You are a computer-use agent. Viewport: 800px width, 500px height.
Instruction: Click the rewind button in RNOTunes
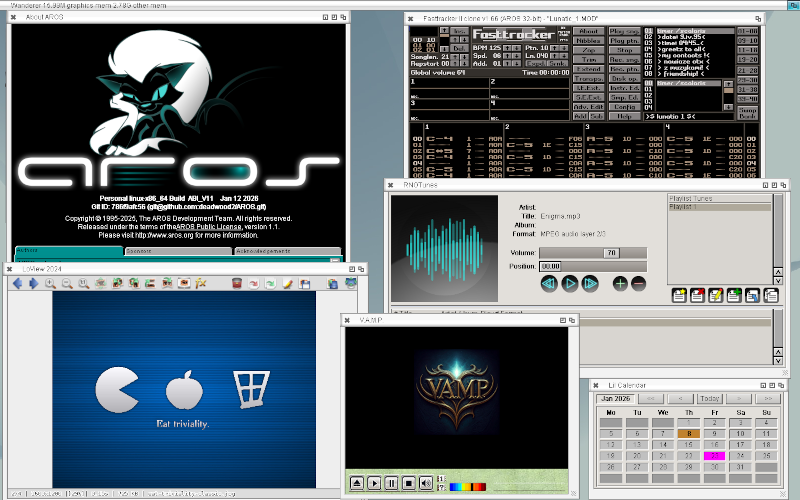click(549, 284)
